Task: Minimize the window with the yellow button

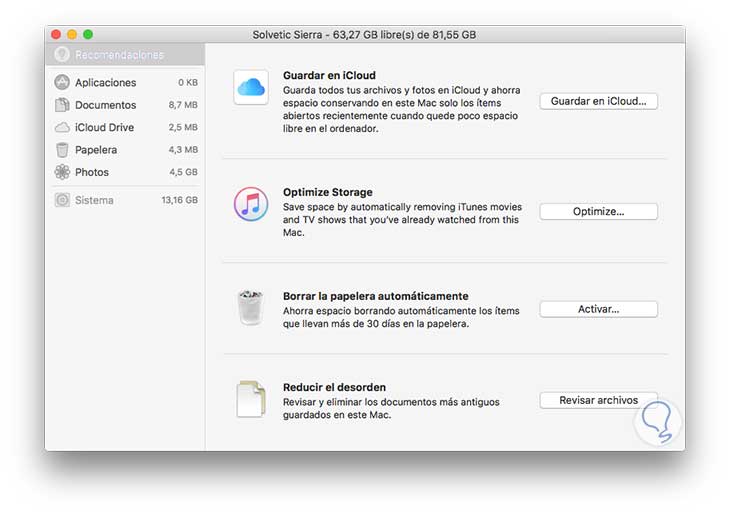Action: point(72,34)
